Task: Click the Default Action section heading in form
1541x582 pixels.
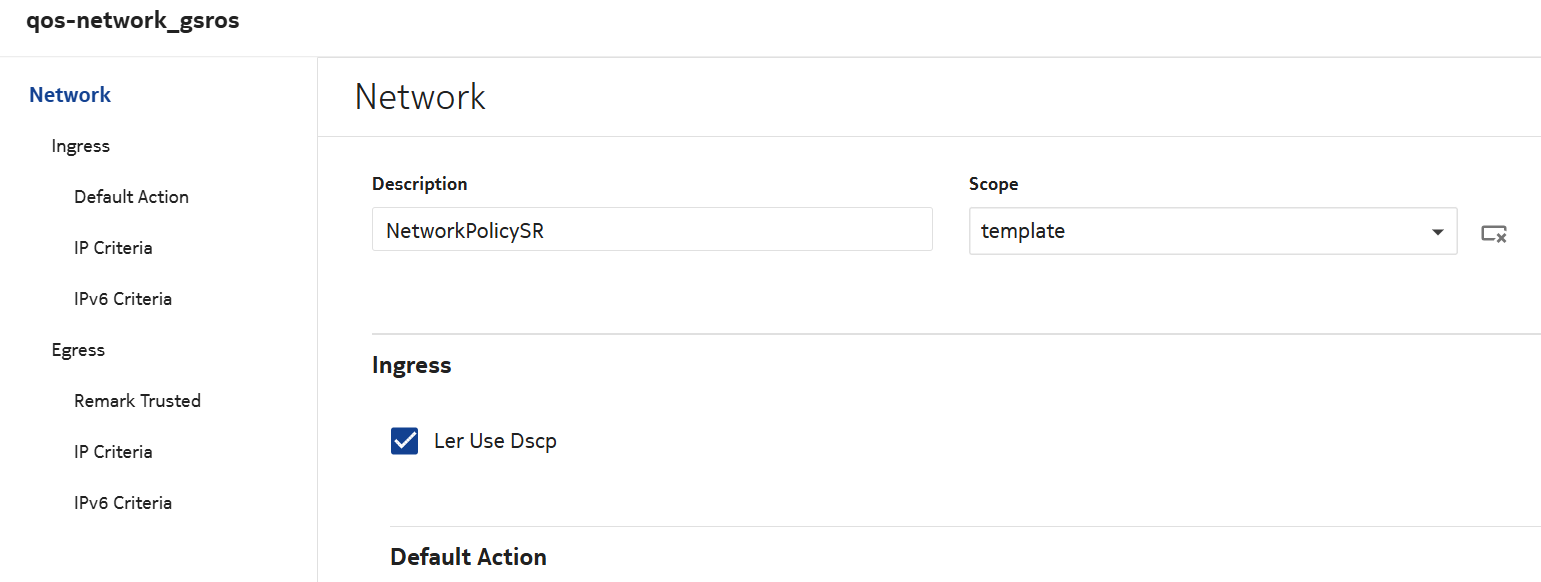Action: (x=468, y=557)
